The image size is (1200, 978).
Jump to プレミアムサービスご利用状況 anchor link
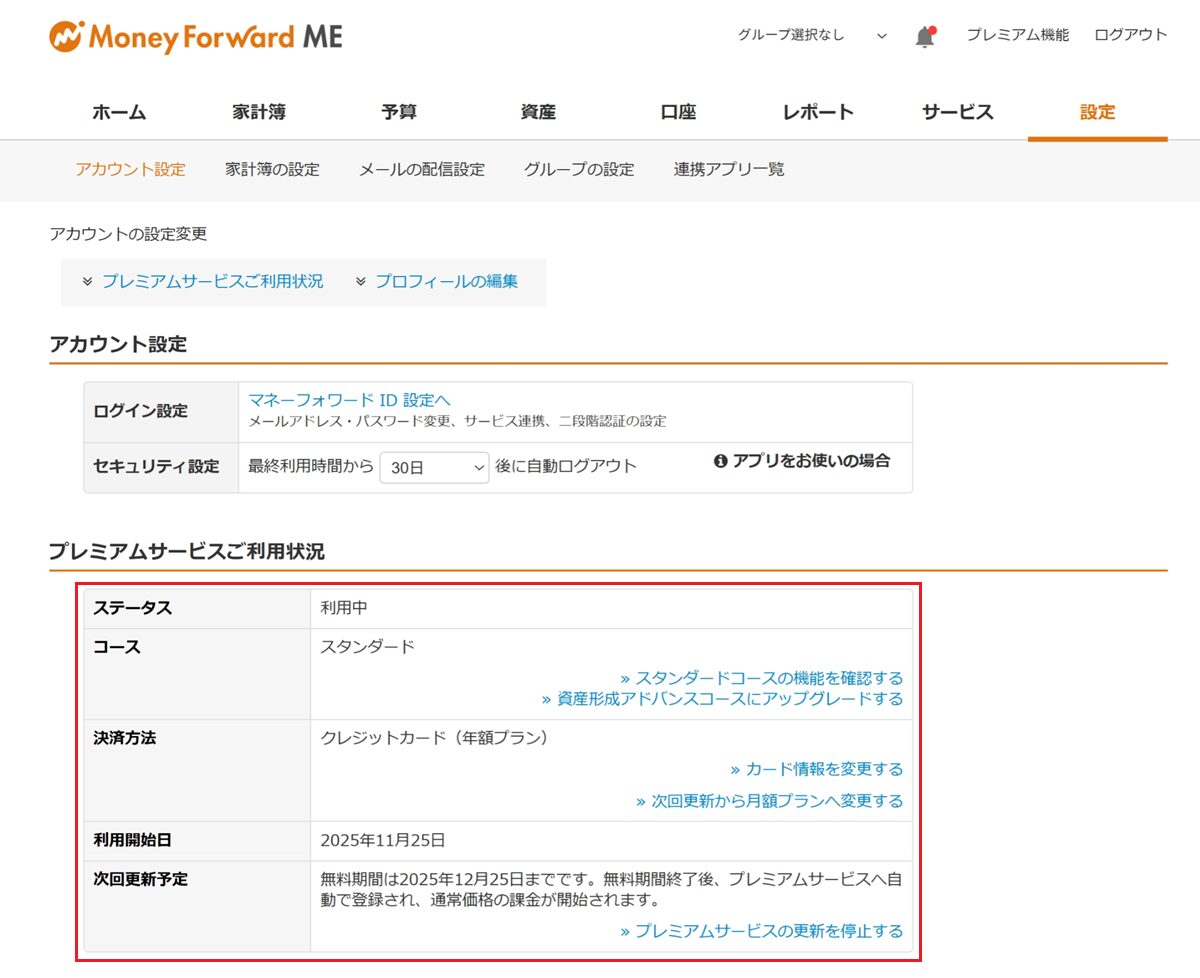pos(212,281)
